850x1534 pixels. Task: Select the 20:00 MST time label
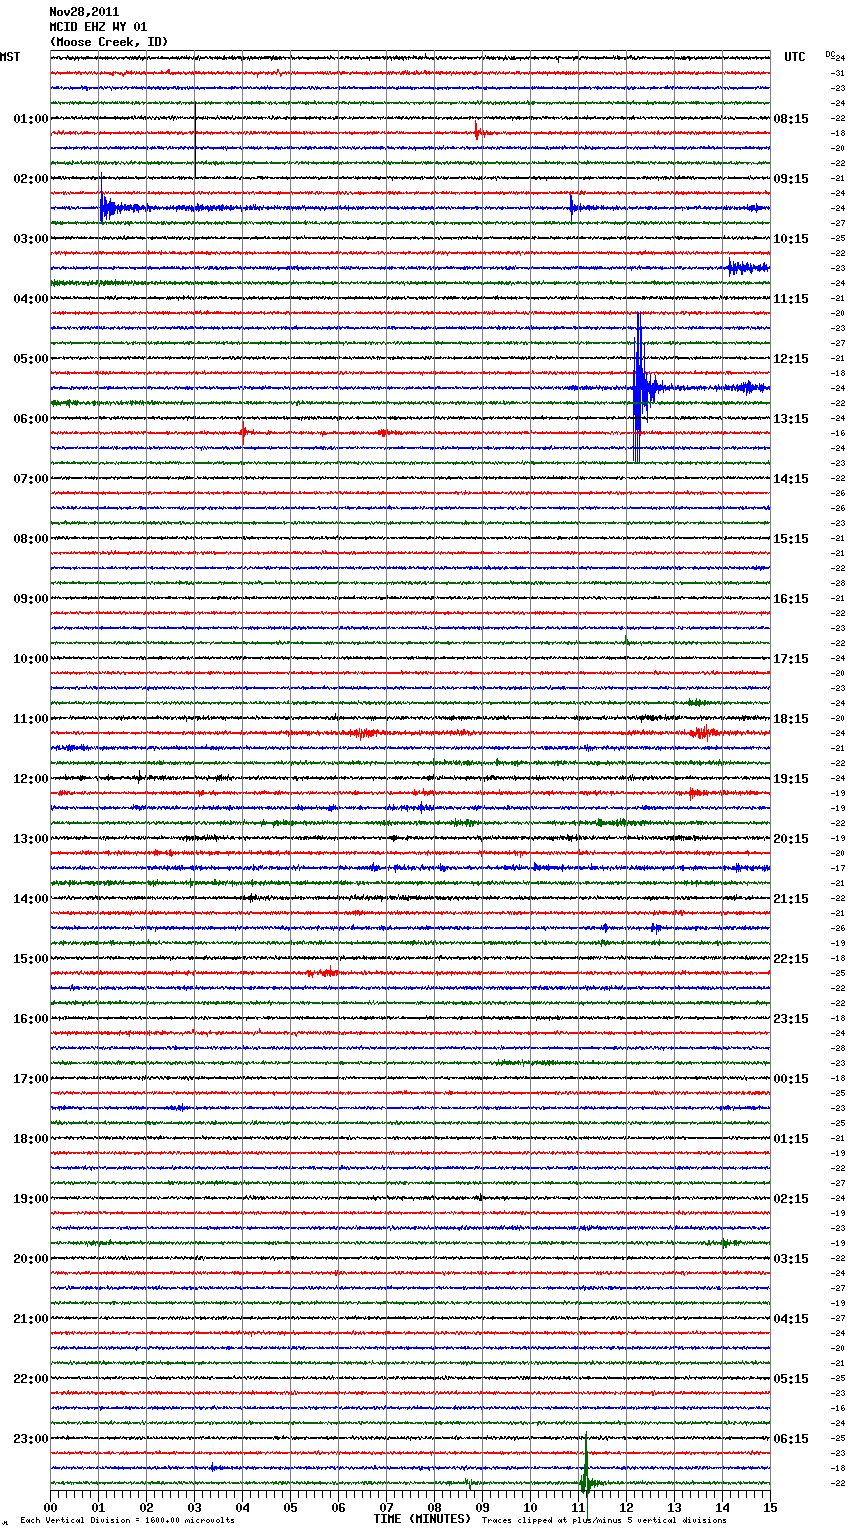(x=30, y=1259)
